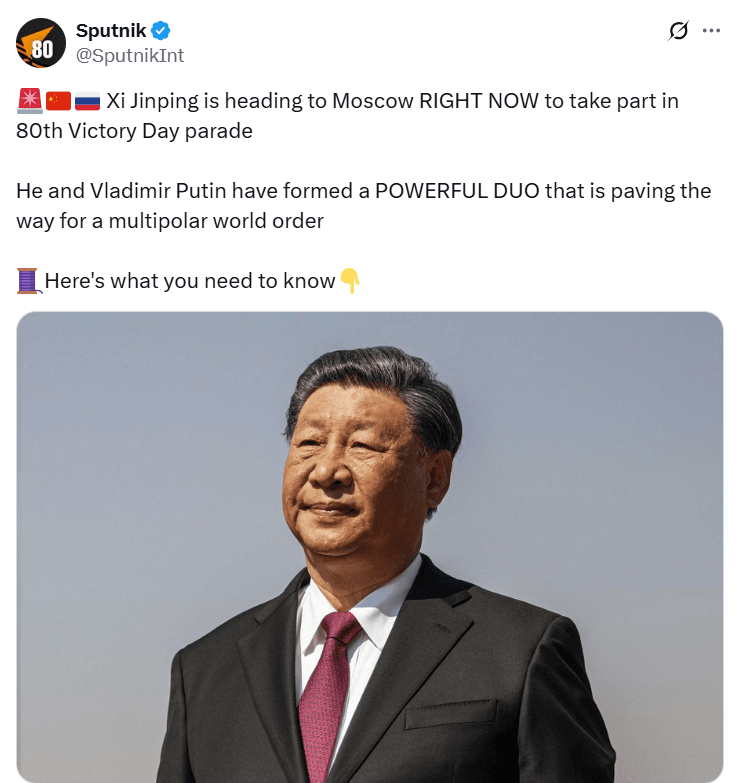This screenshot has height=783, width=737.
Task: Click the '80th Victory Day parade' line
Action: coord(134,131)
